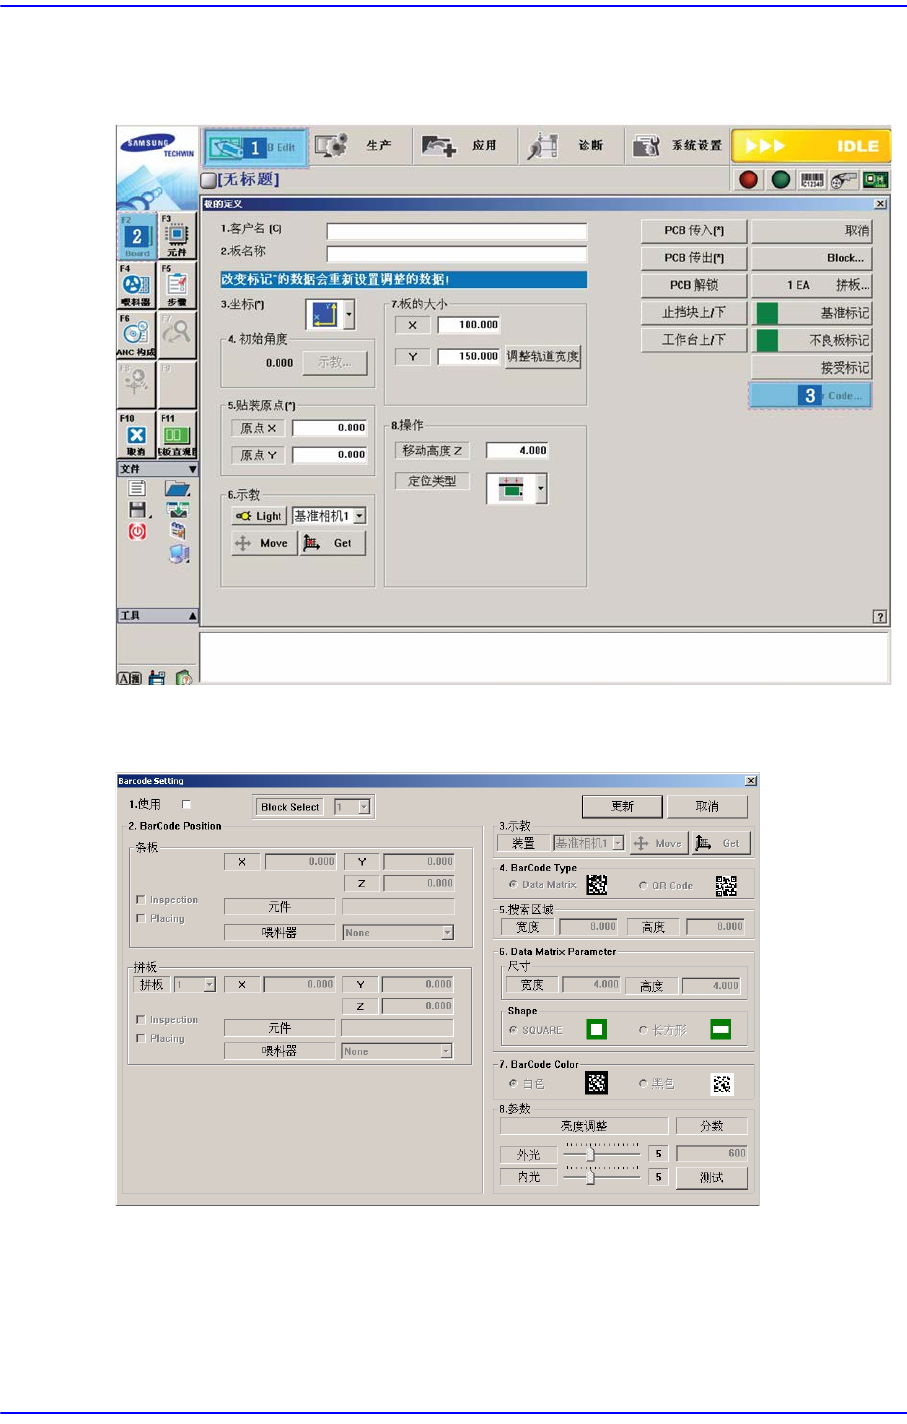This screenshot has width=907, height=1424.
Task: Click Get in the board definition dialog
Action: [x=333, y=543]
